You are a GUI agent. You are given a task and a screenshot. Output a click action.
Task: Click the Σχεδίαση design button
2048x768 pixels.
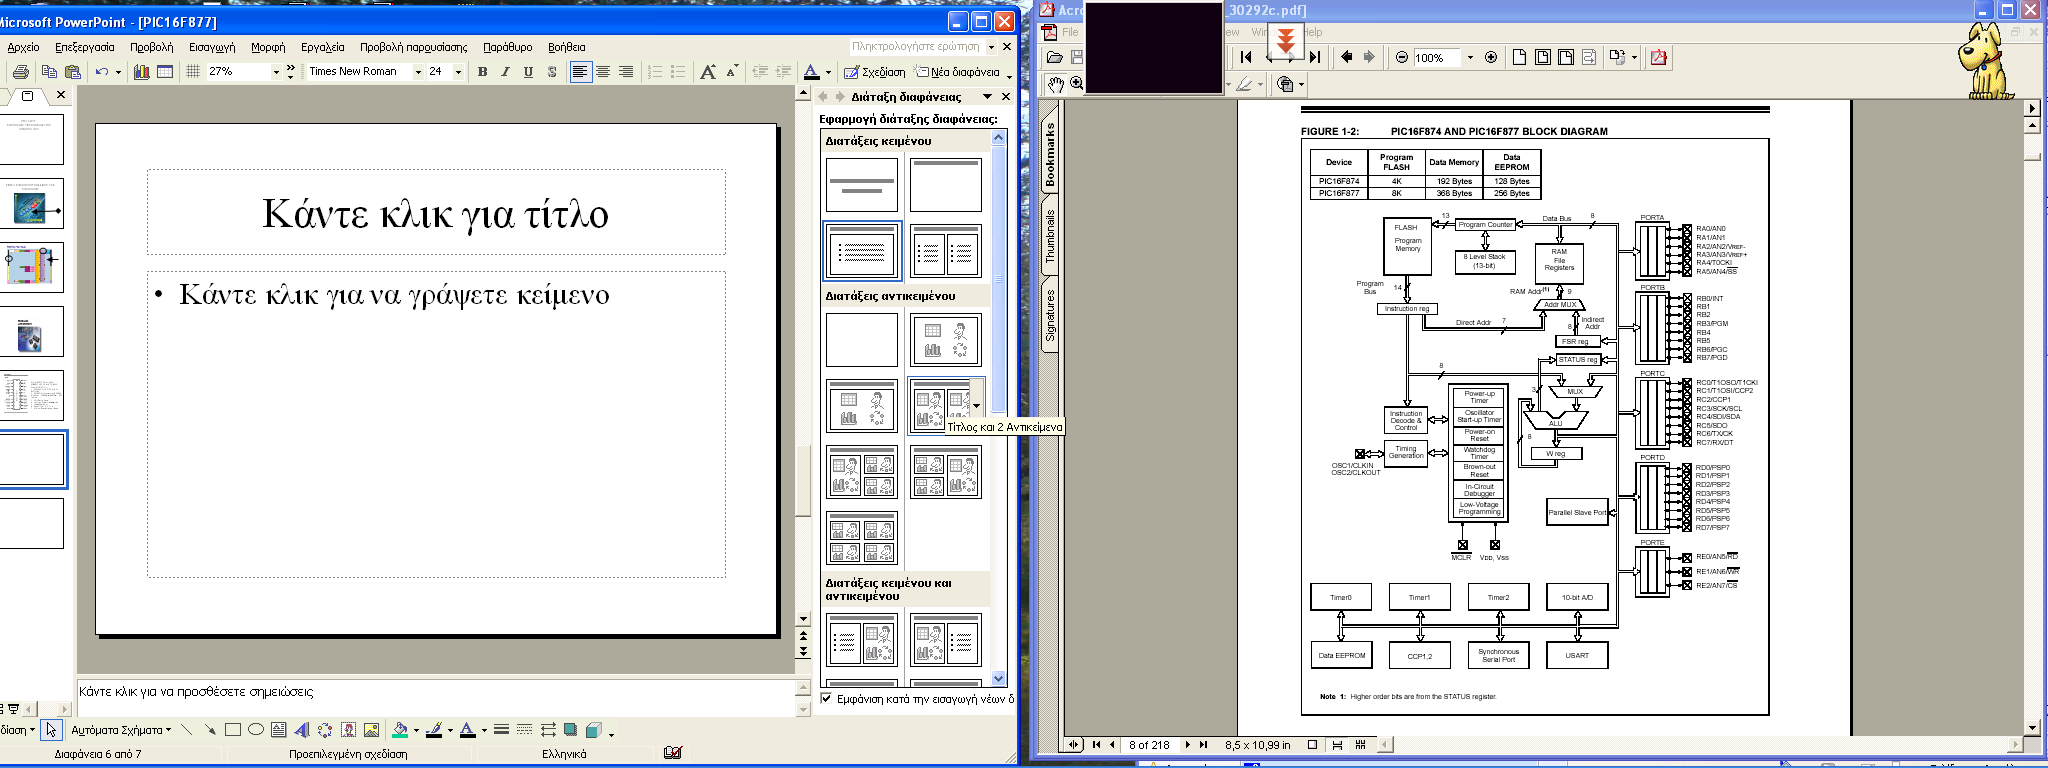pos(875,72)
